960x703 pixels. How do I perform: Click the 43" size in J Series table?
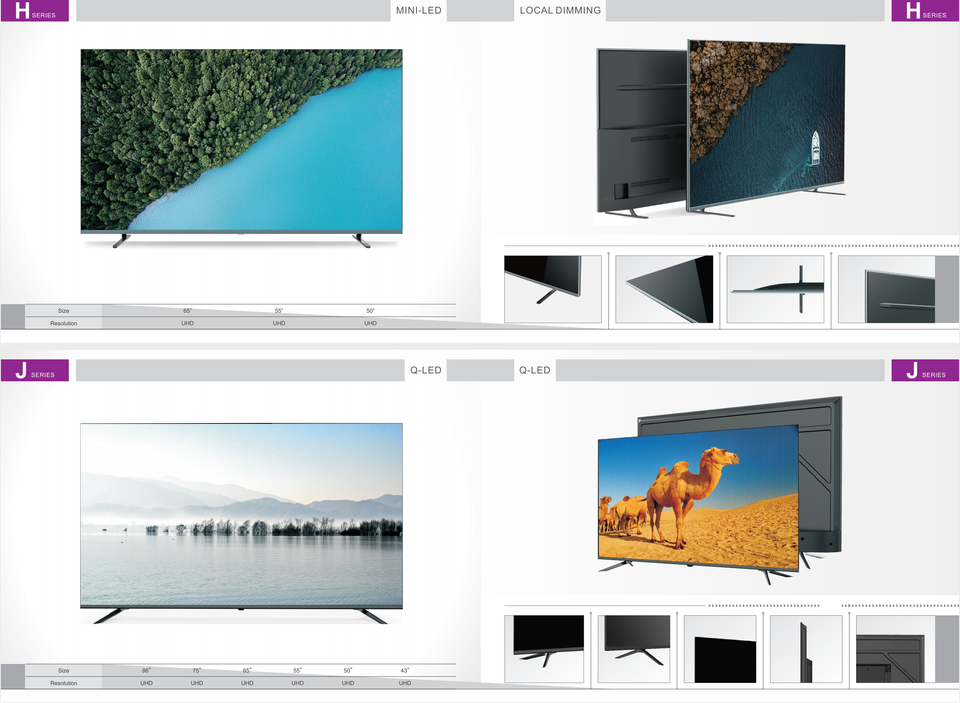(405, 671)
